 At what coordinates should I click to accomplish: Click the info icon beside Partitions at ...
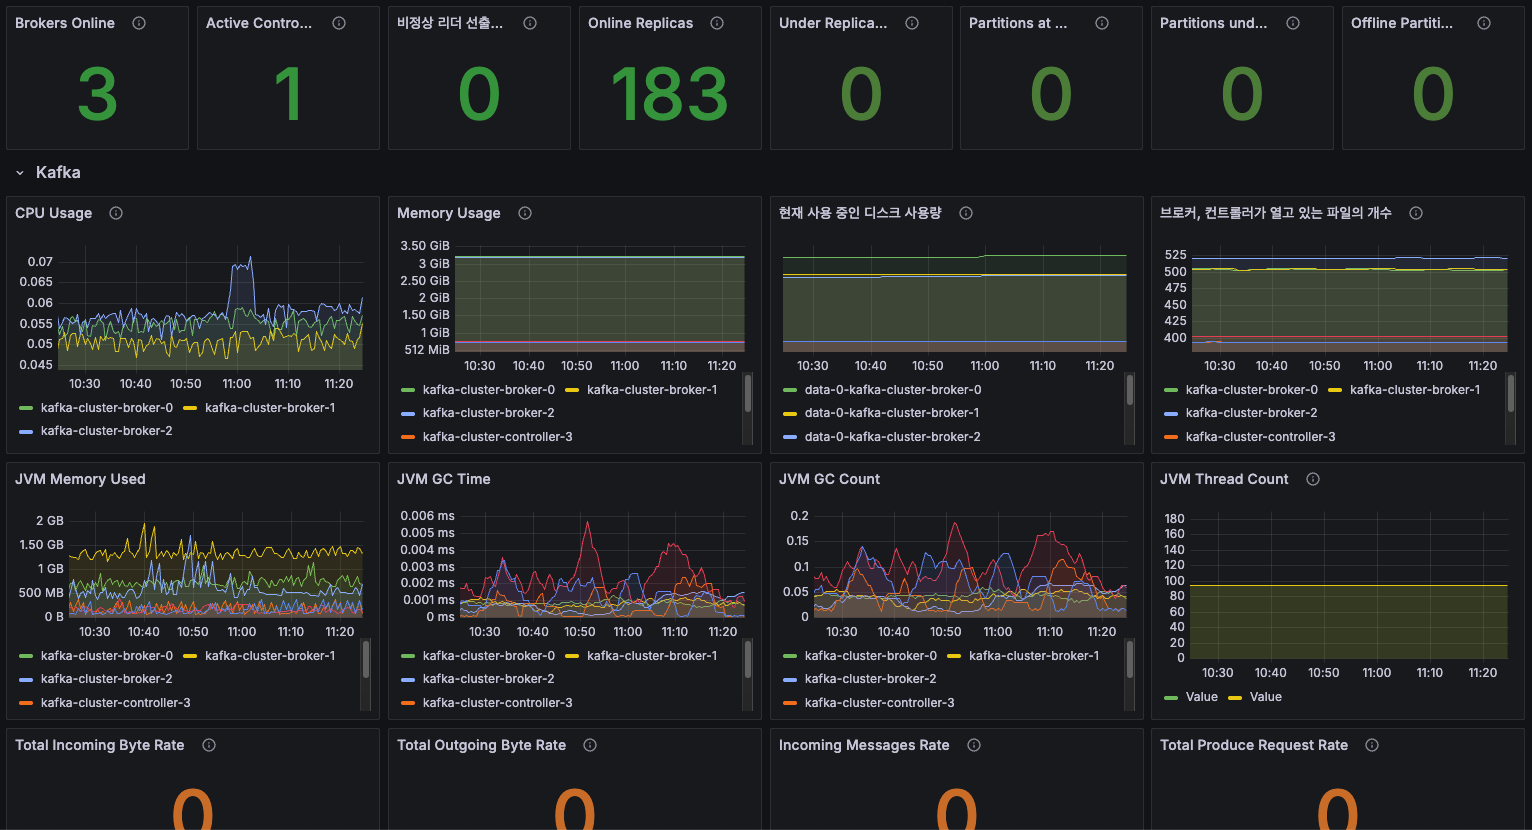click(x=1102, y=23)
